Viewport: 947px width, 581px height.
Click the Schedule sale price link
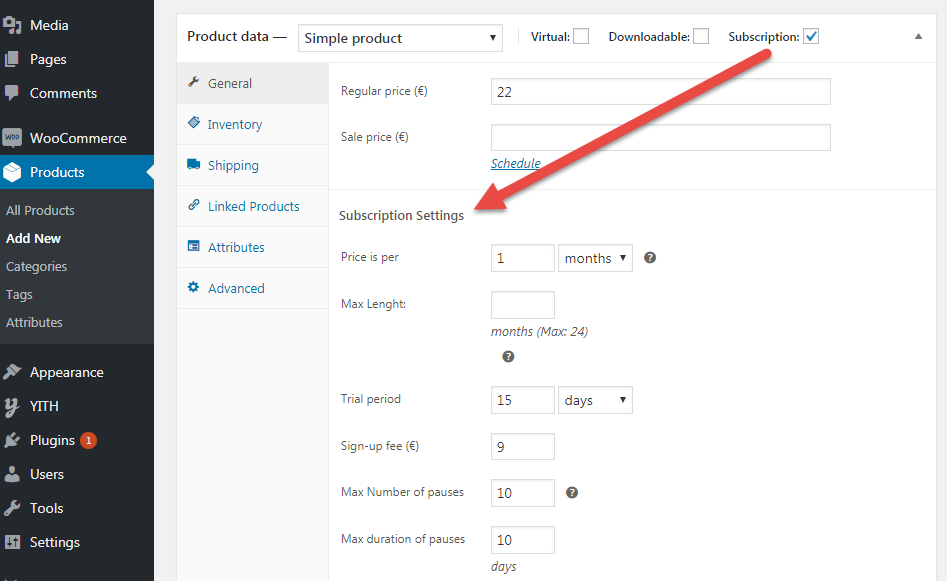pyautogui.click(x=515, y=163)
